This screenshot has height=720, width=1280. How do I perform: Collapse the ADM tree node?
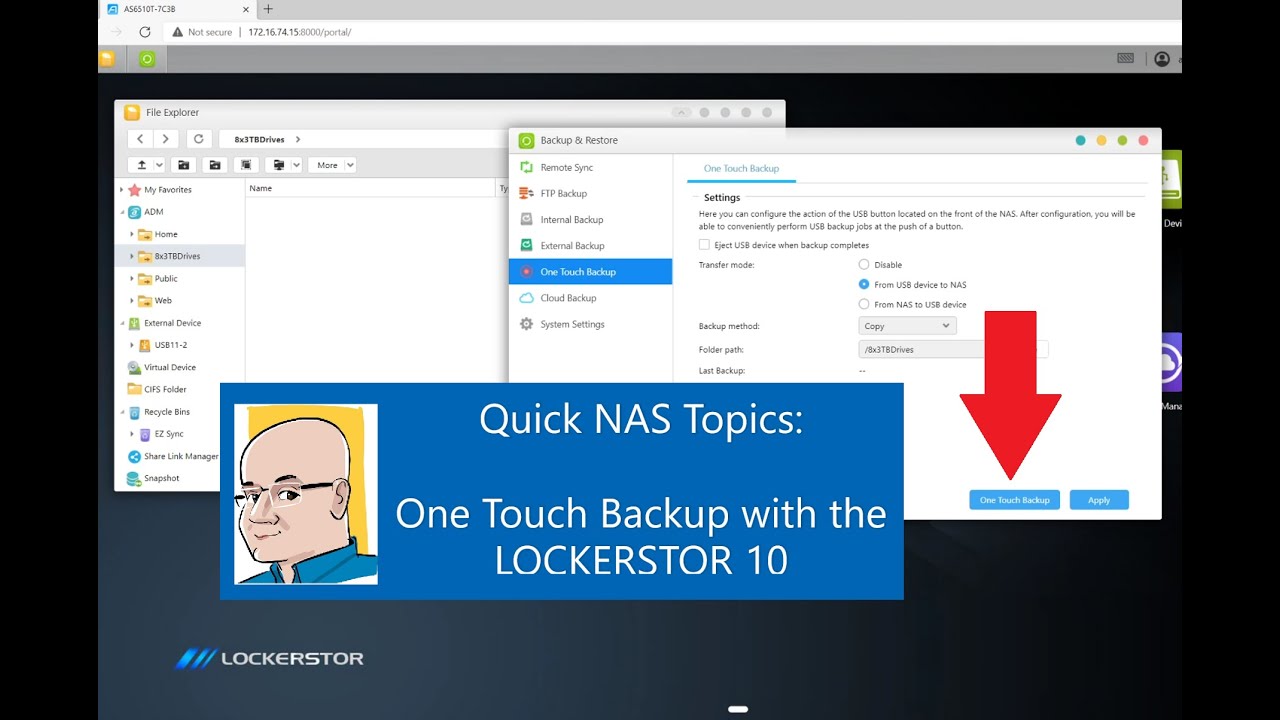121,212
